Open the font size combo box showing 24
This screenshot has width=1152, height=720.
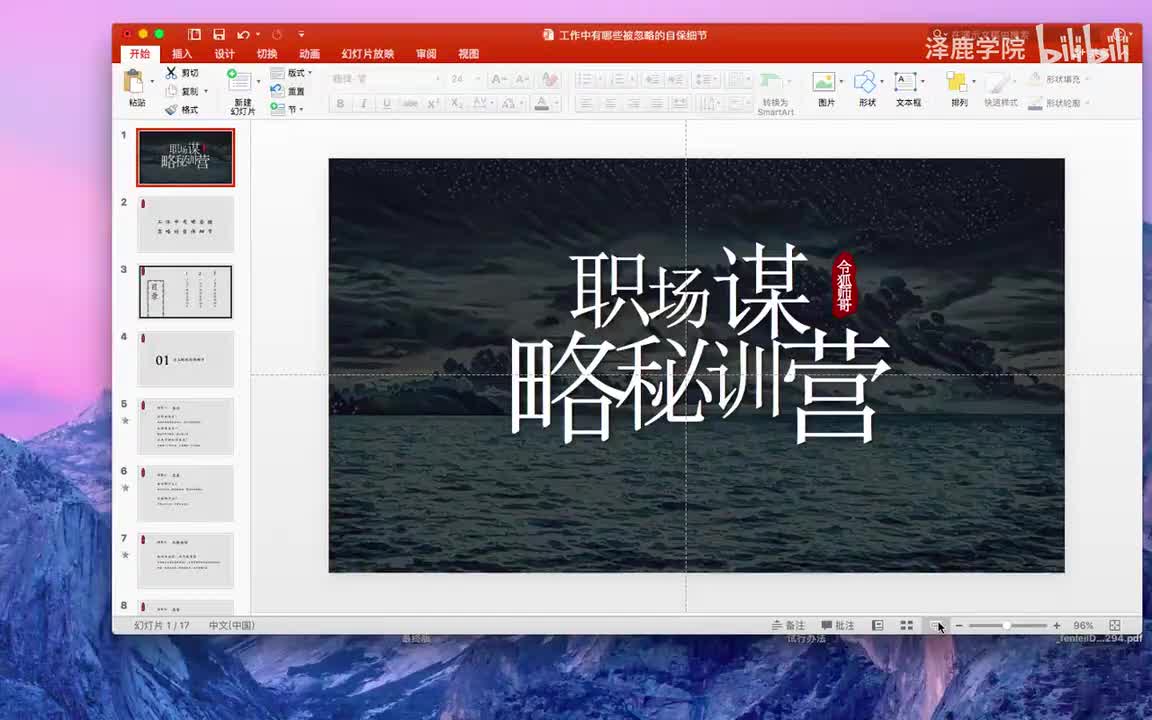point(466,79)
